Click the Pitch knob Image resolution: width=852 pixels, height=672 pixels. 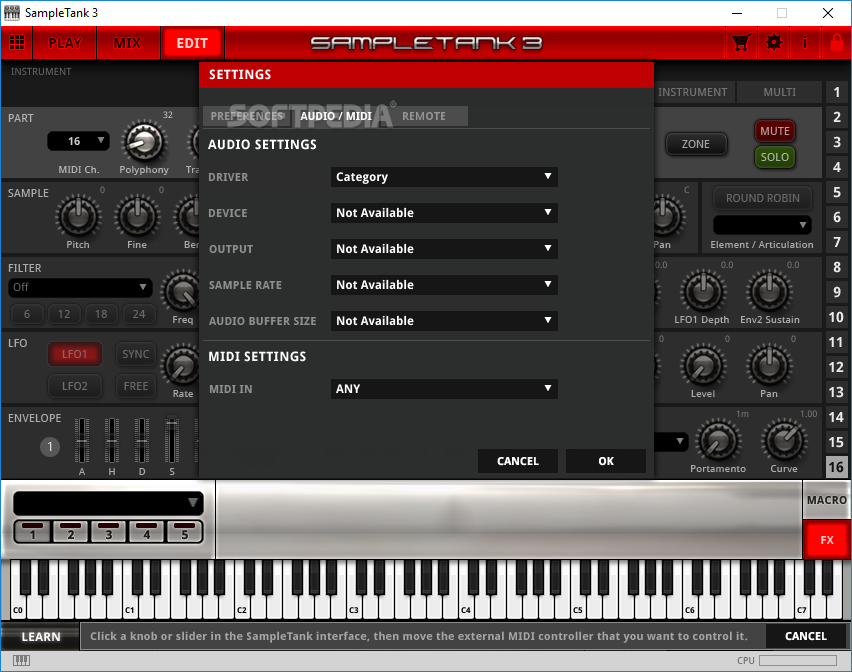(x=79, y=216)
